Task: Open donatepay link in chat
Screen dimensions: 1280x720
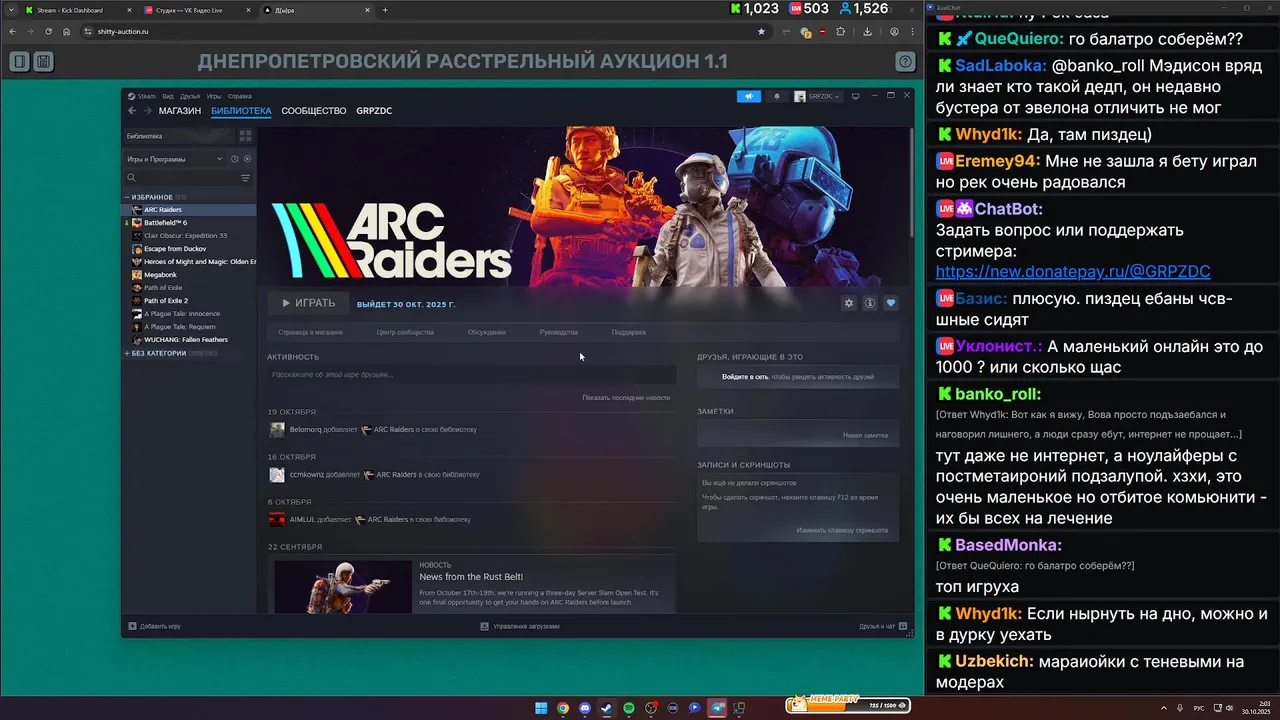Action: [x=1073, y=271]
